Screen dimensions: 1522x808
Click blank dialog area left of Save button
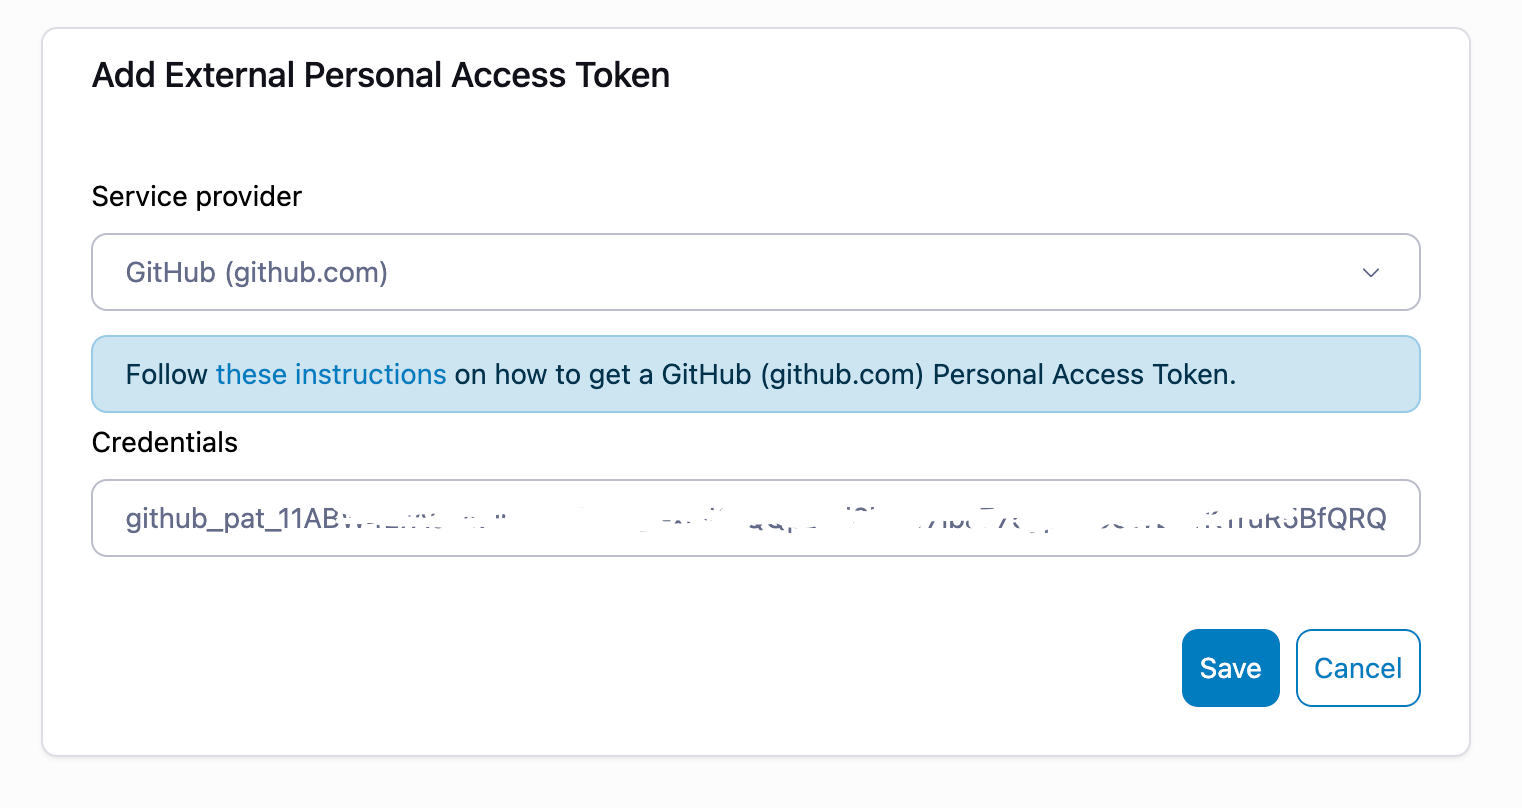pyautogui.click(x=700, y=668)
